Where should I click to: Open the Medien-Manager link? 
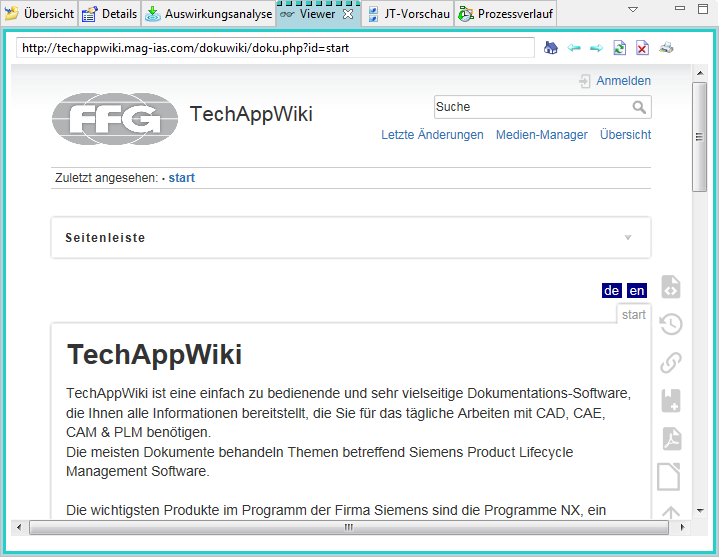[541, 135]
